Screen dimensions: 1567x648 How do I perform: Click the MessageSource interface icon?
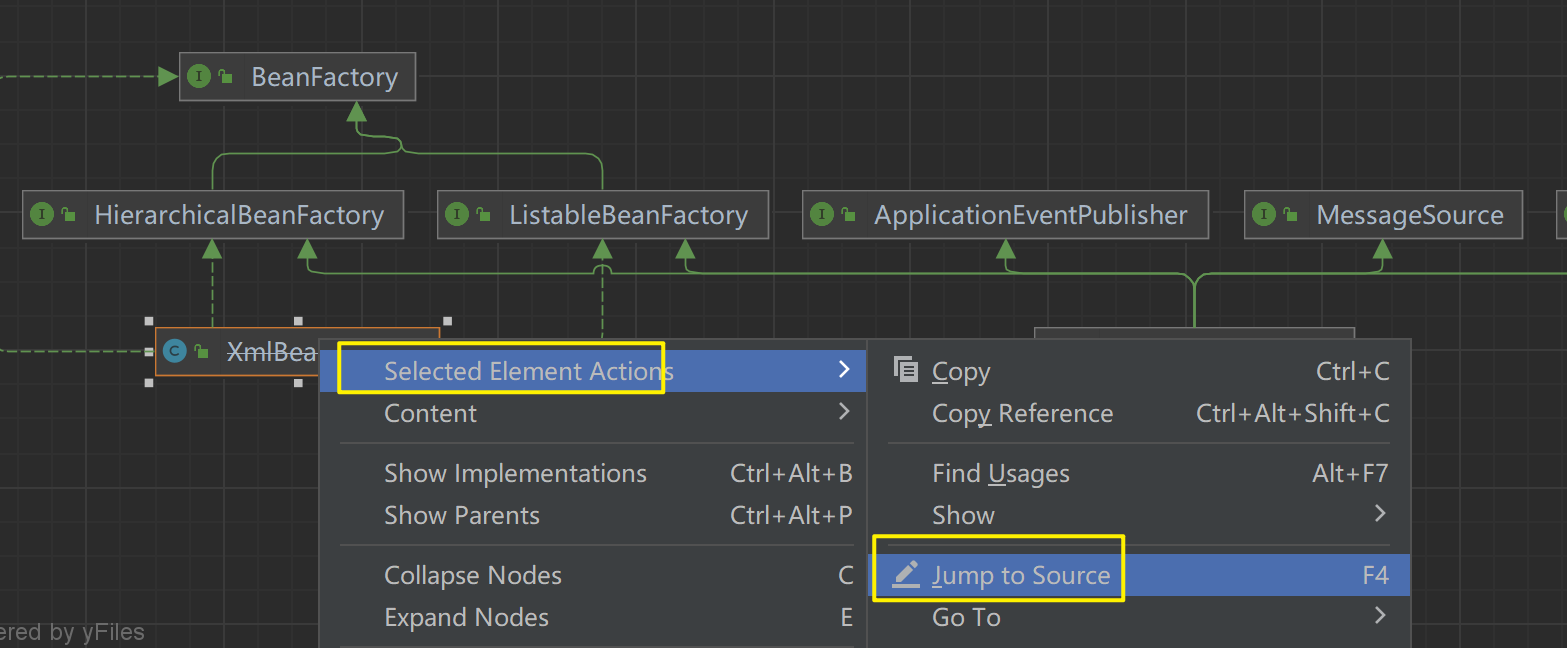tap(1264, 215)
